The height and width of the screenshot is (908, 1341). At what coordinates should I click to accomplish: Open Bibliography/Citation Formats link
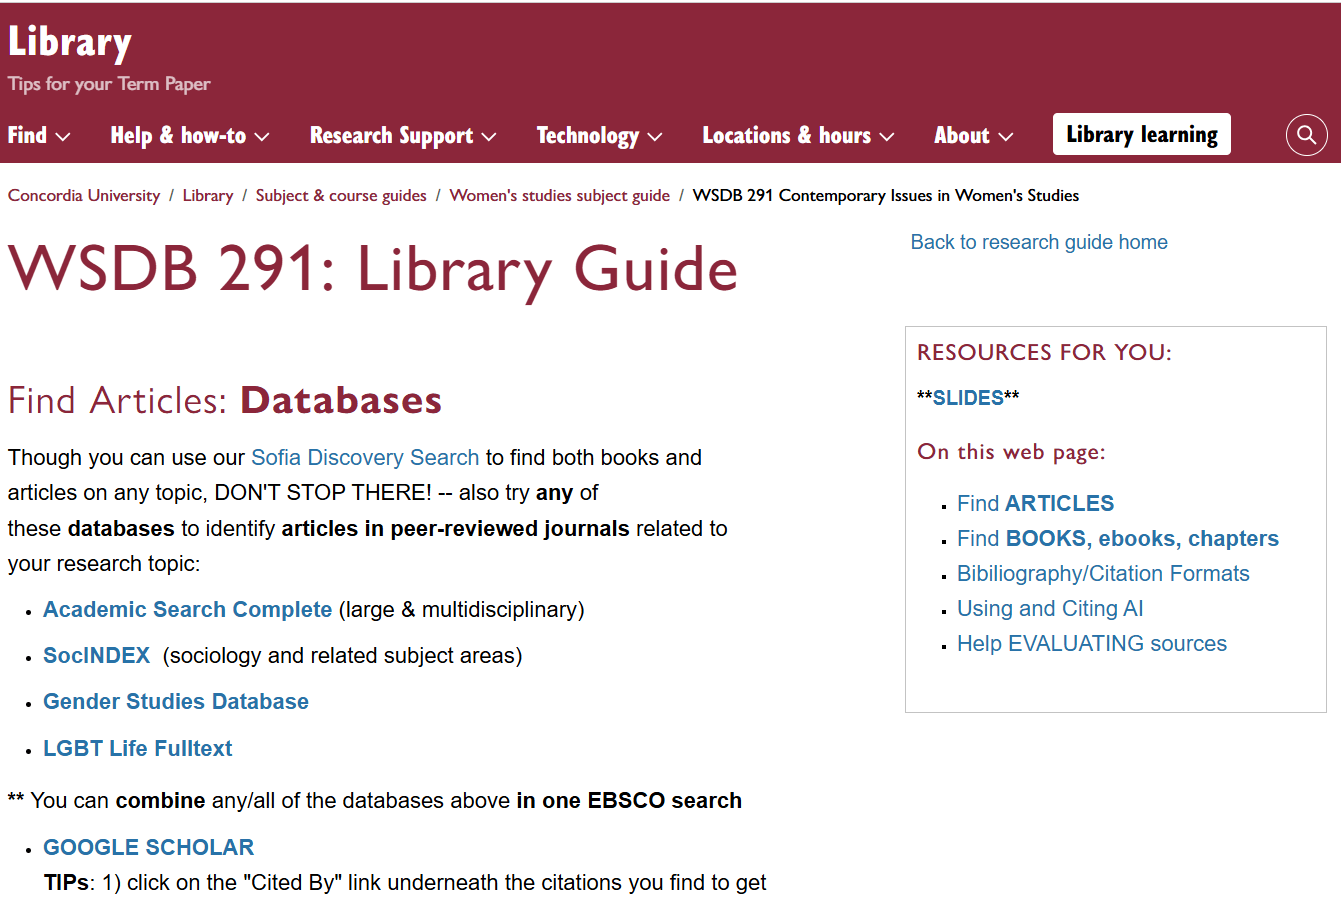pos(1103,573)
